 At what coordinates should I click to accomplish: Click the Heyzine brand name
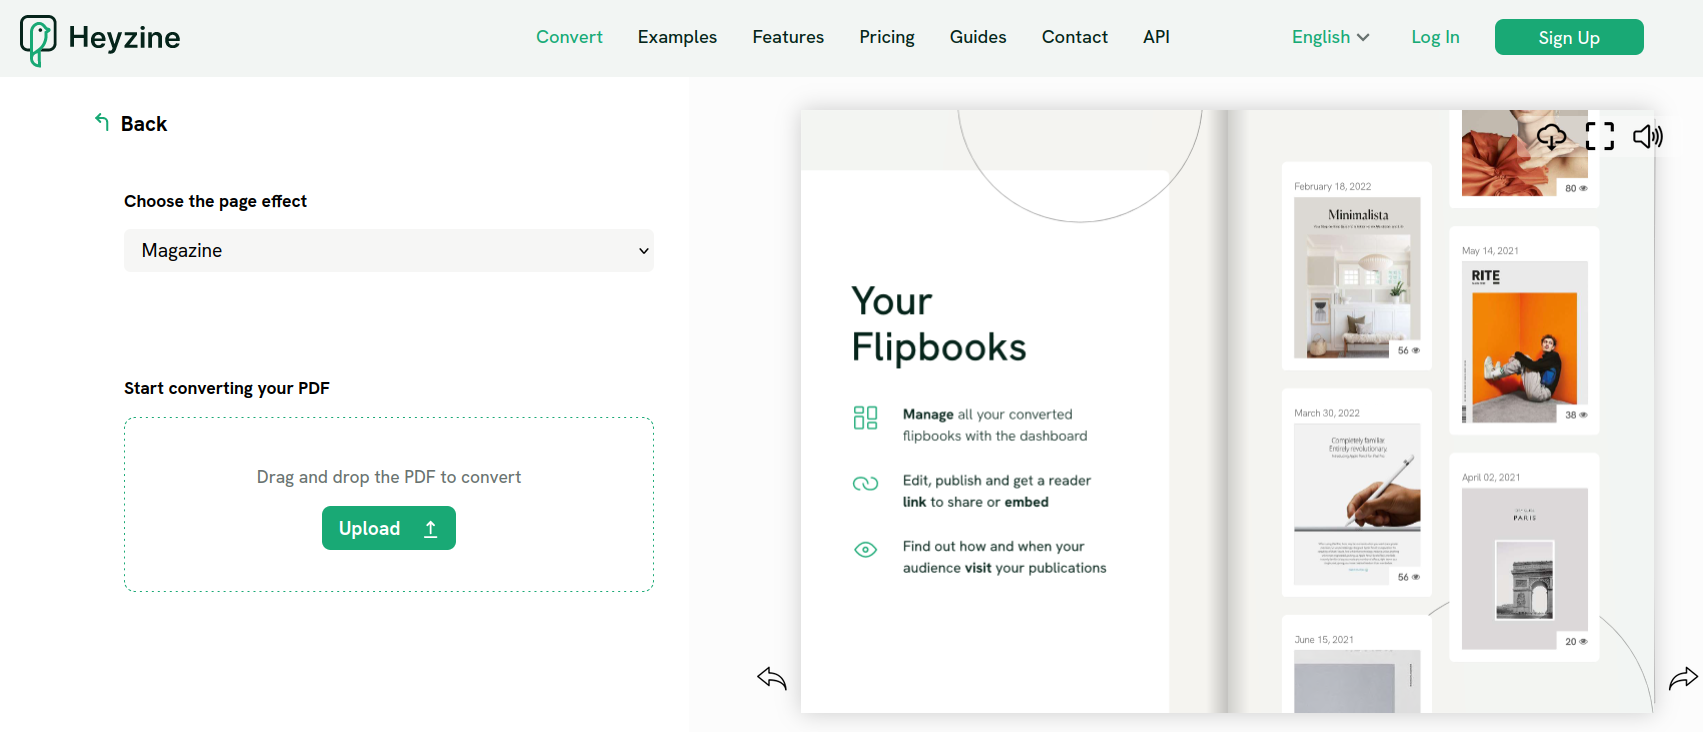124,38
